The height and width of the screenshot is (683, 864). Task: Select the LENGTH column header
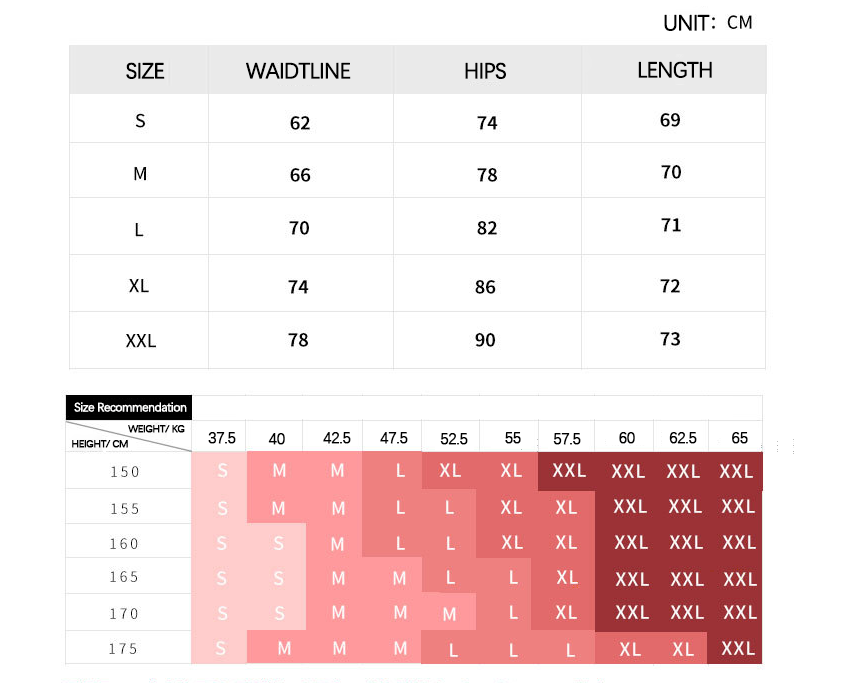tap(675, 70)
